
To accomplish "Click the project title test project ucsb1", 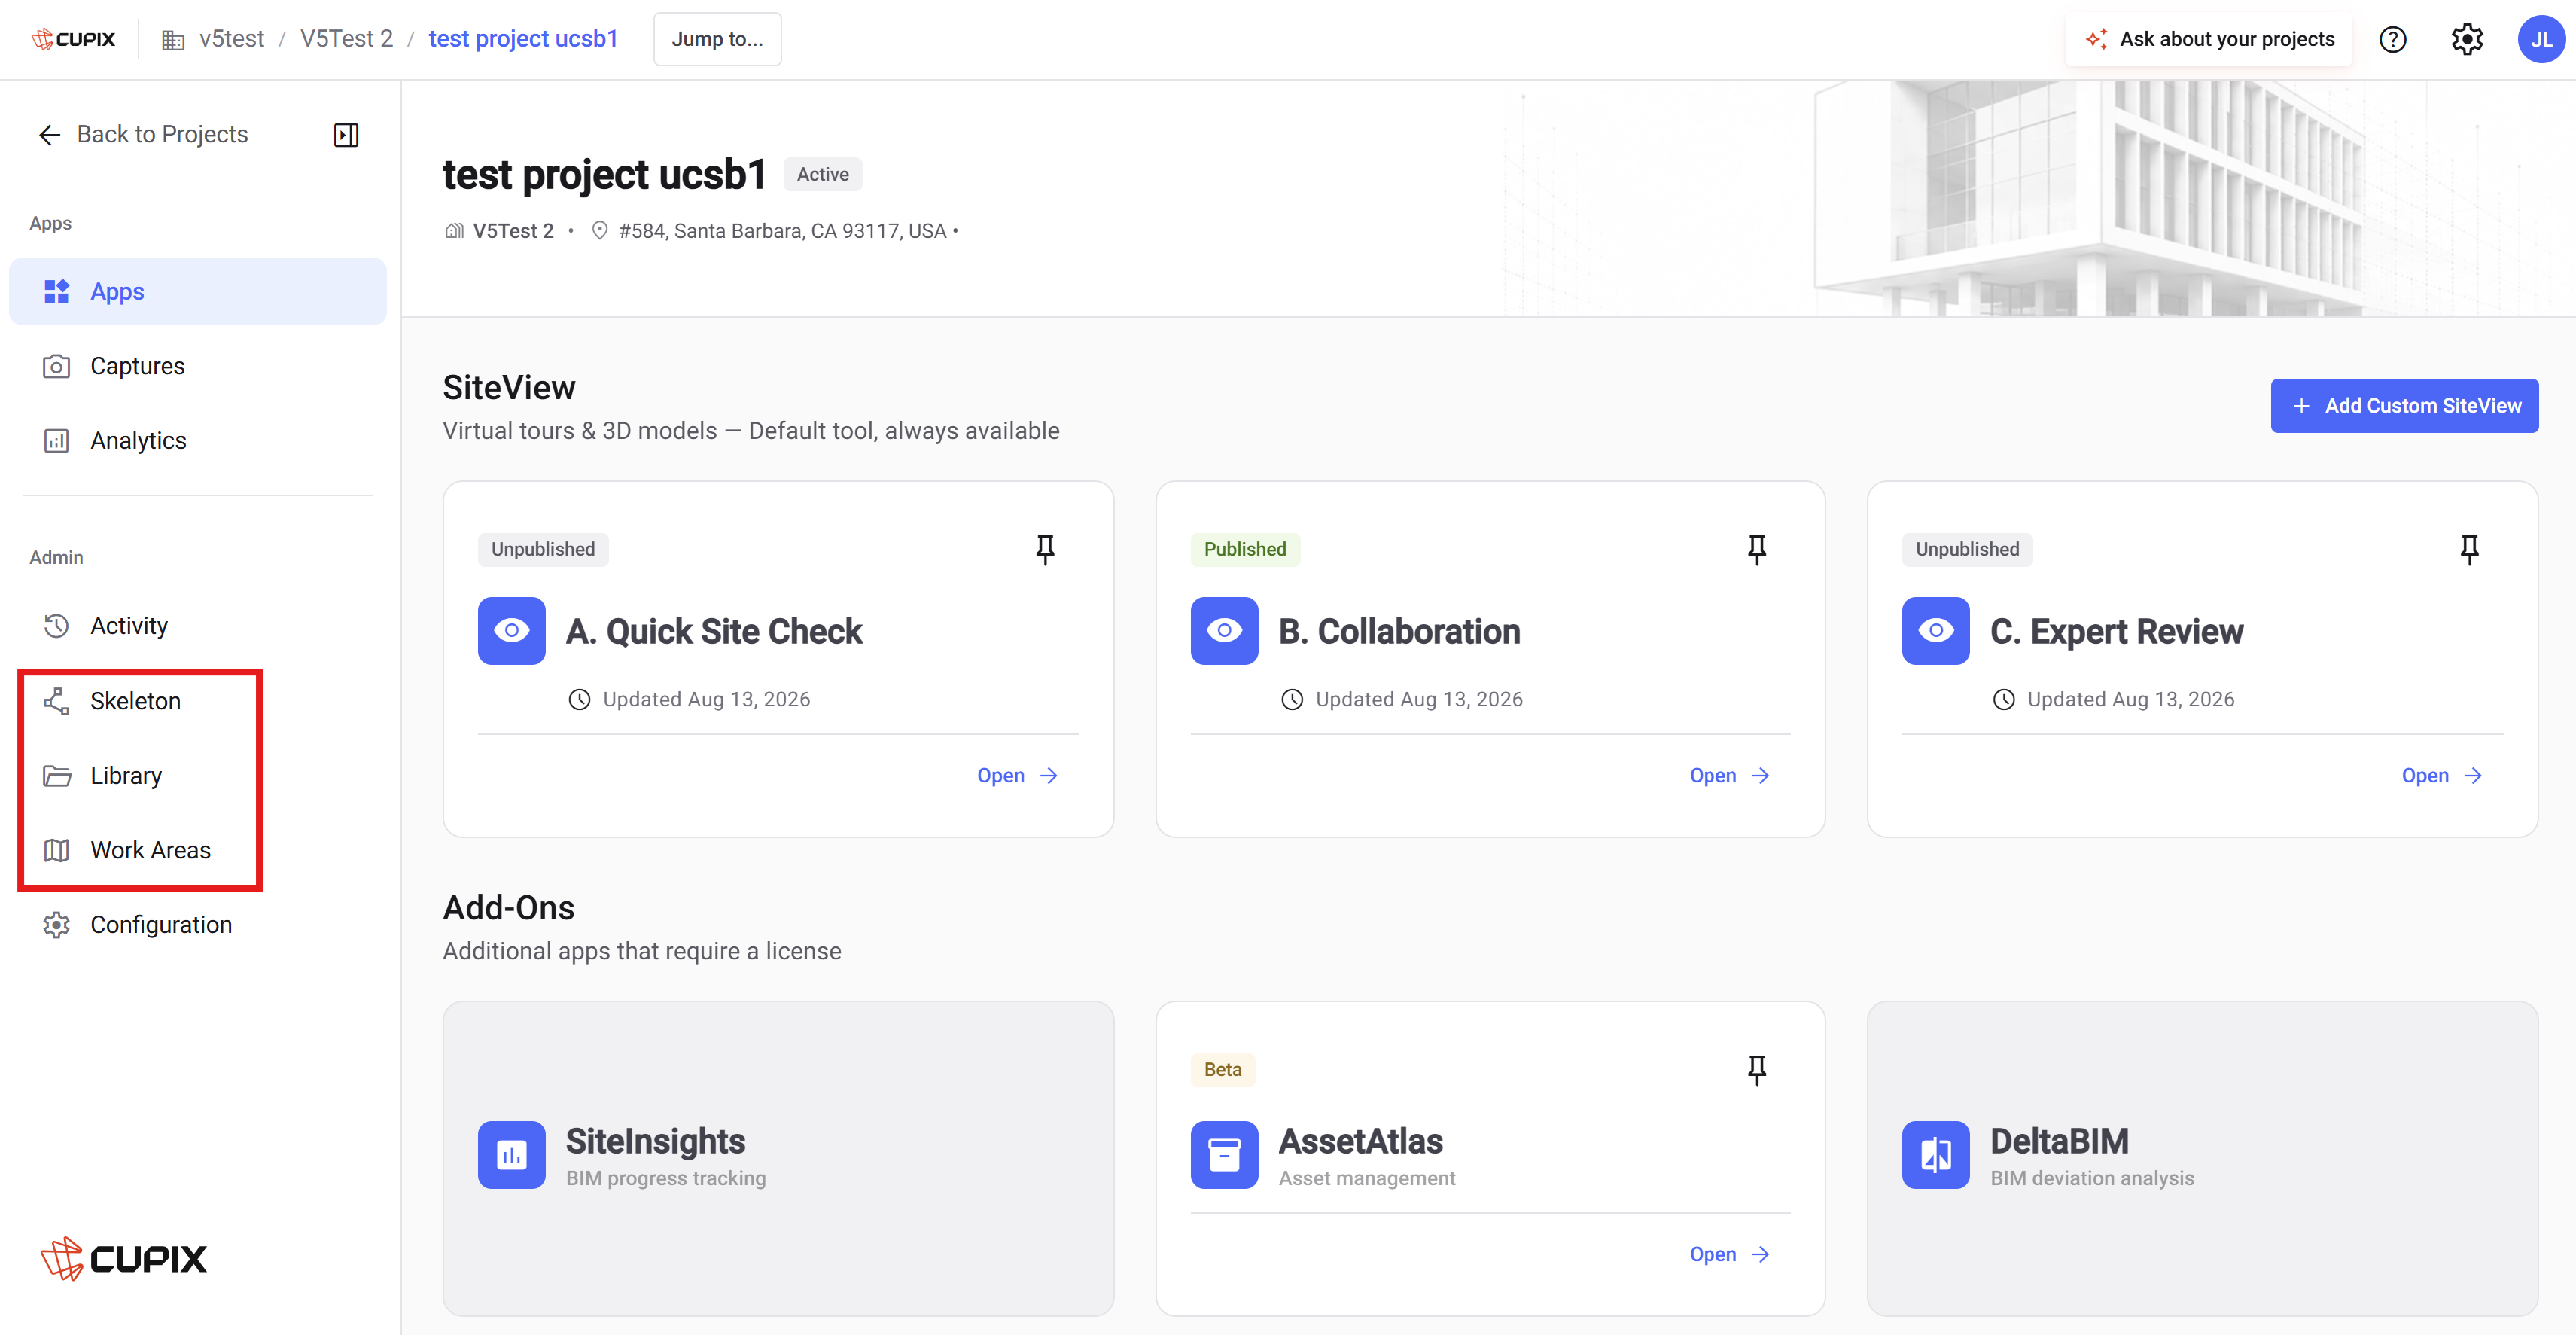I will click(x=604, y=175).
